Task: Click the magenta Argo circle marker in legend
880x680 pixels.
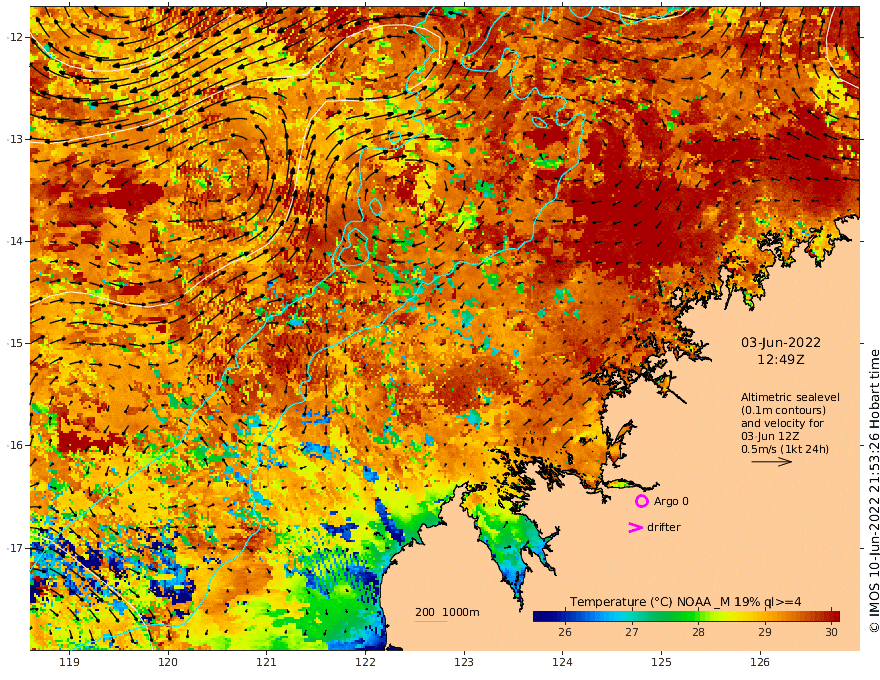Action: [641, 501]
